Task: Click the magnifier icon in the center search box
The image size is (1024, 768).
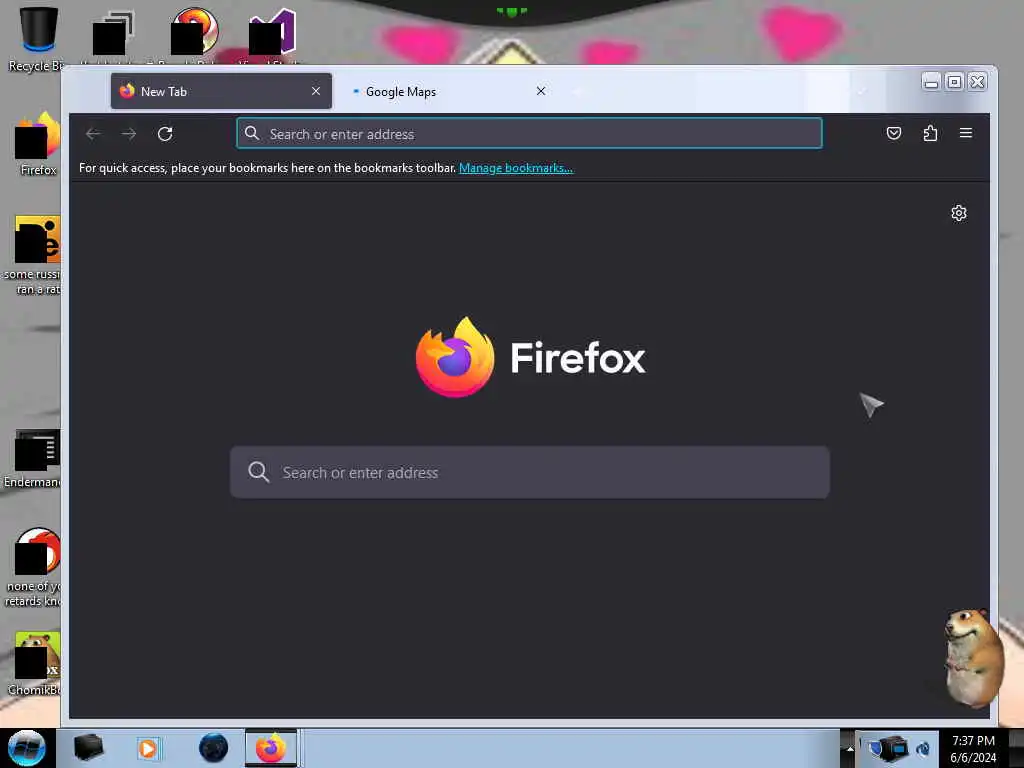Action: point(259,472)
